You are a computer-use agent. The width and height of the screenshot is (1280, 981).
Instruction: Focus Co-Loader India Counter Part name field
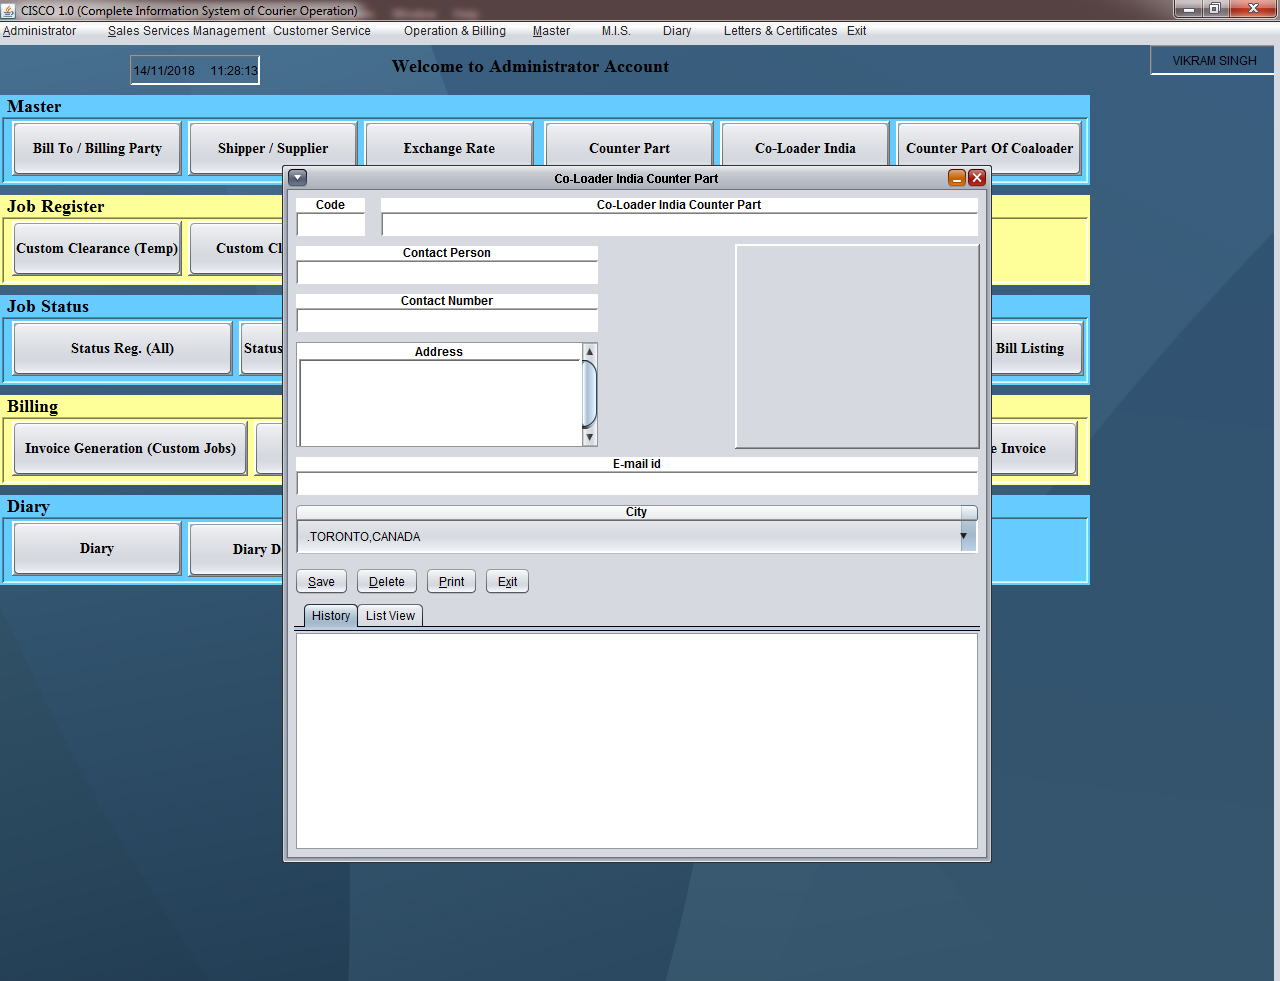(x=679, y=225)
